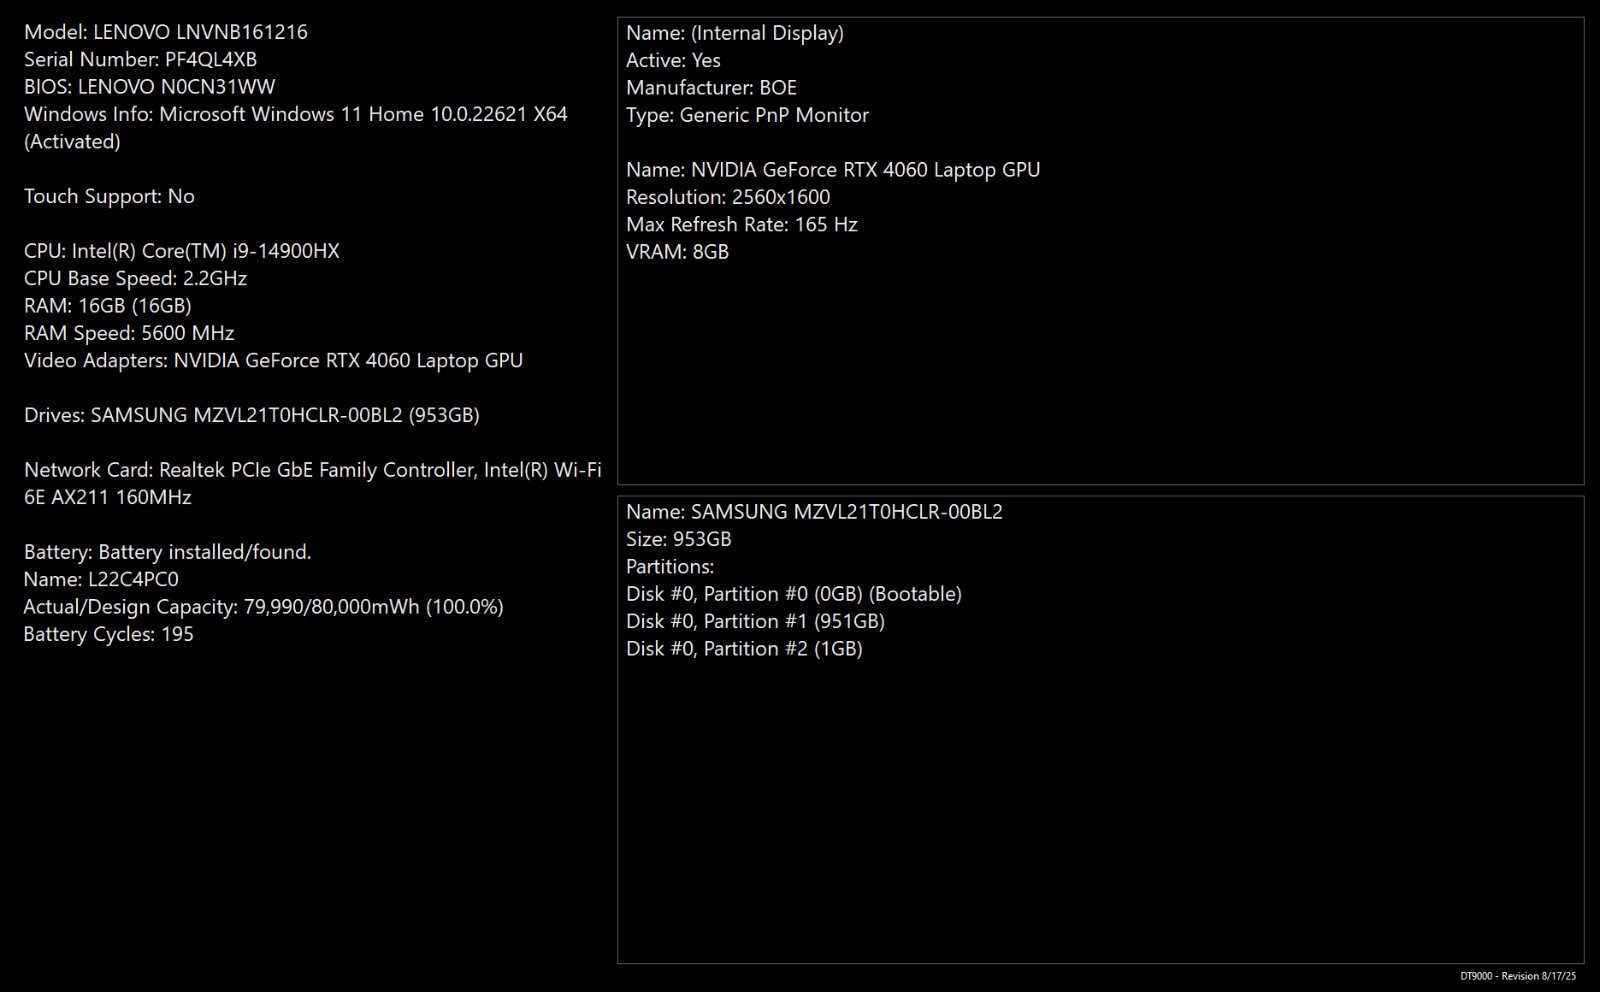Click the Partitions: heading
Image resolution: width=1600 pixels, height=992 pixels.
(670, 567)
